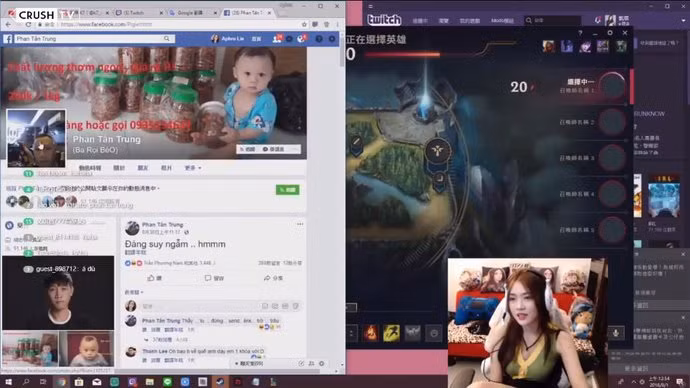690x388 pixels.
Task: Click the Facebook logo in the blue bar
Action: (8, 39)
